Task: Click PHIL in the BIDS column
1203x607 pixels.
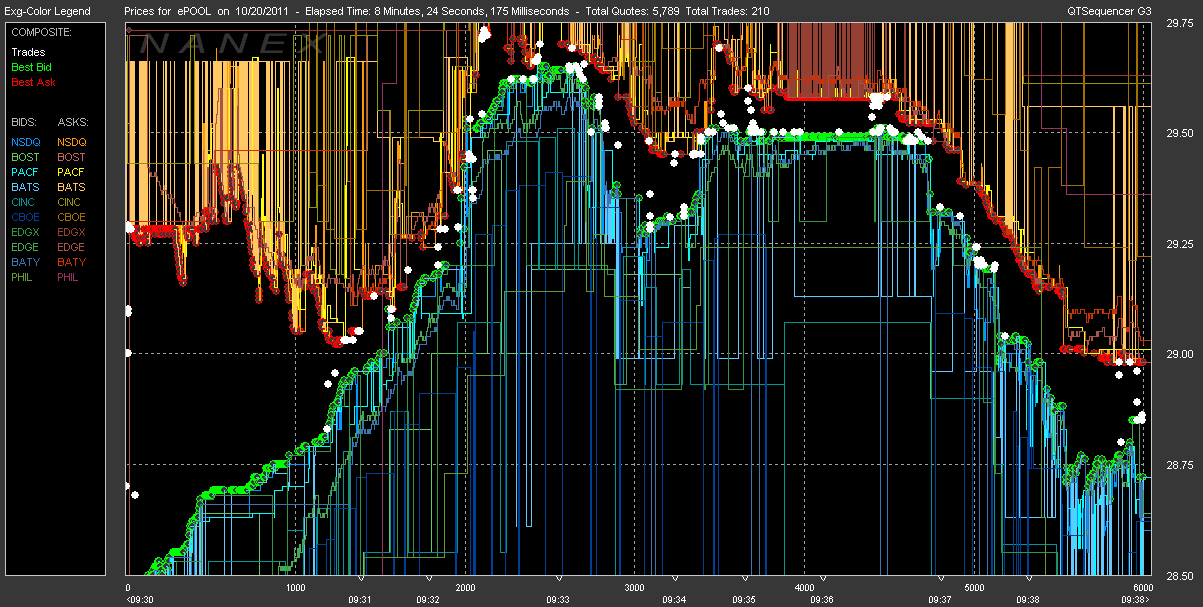Action: [x=23, y=277]
